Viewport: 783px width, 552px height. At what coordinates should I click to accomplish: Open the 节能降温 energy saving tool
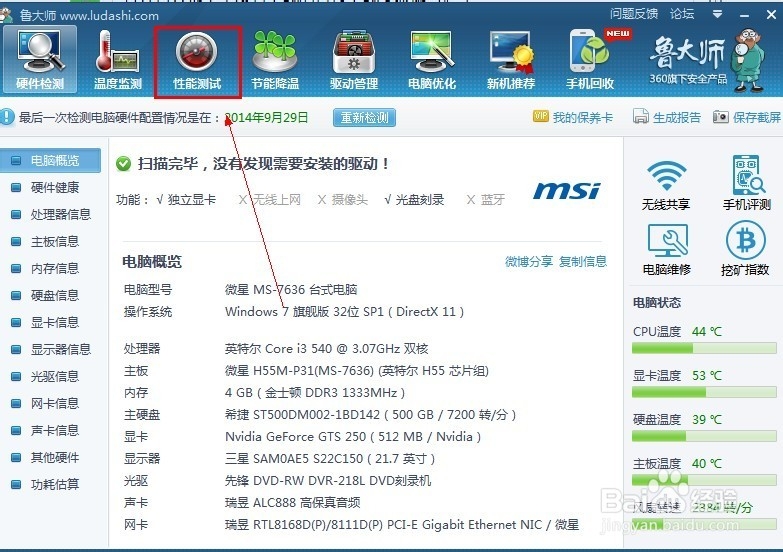pyautogui.click(x=275, y=59)
